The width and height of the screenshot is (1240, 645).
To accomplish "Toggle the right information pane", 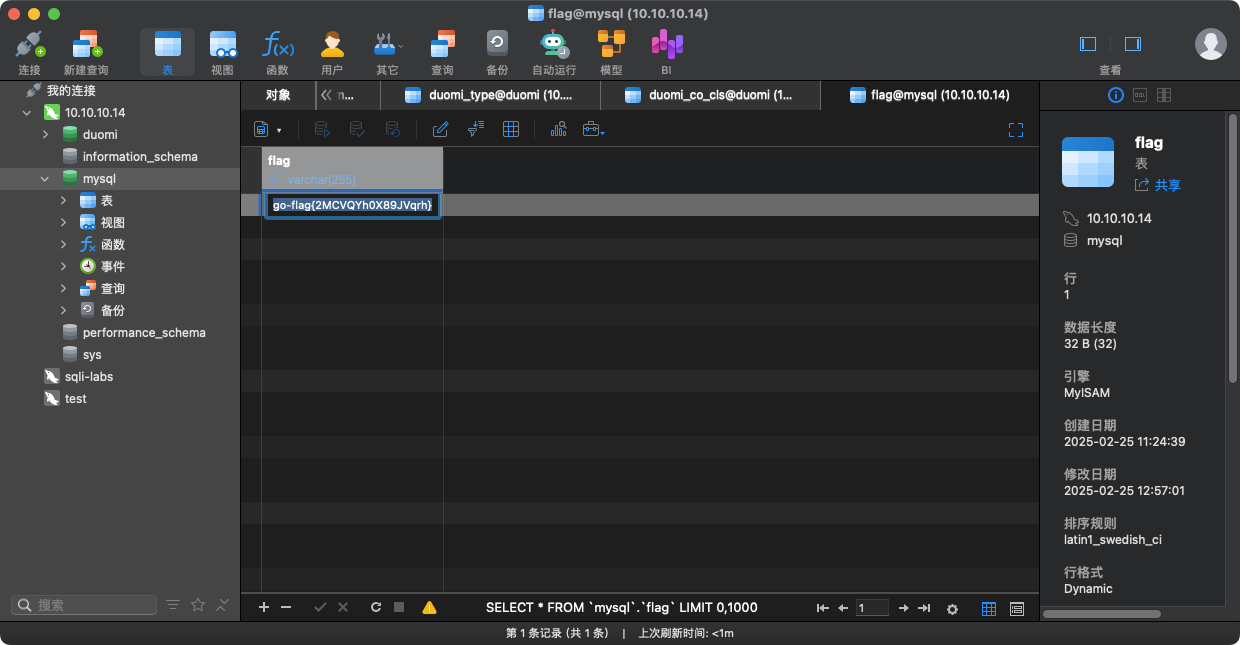I will point(1133,44).
